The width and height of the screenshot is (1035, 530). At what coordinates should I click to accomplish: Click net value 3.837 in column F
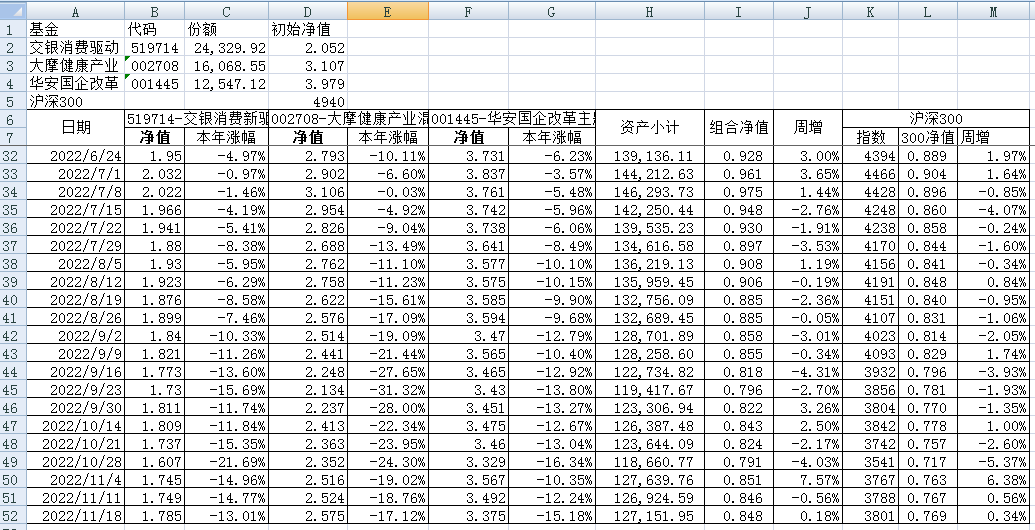click(x=469, y=174)
